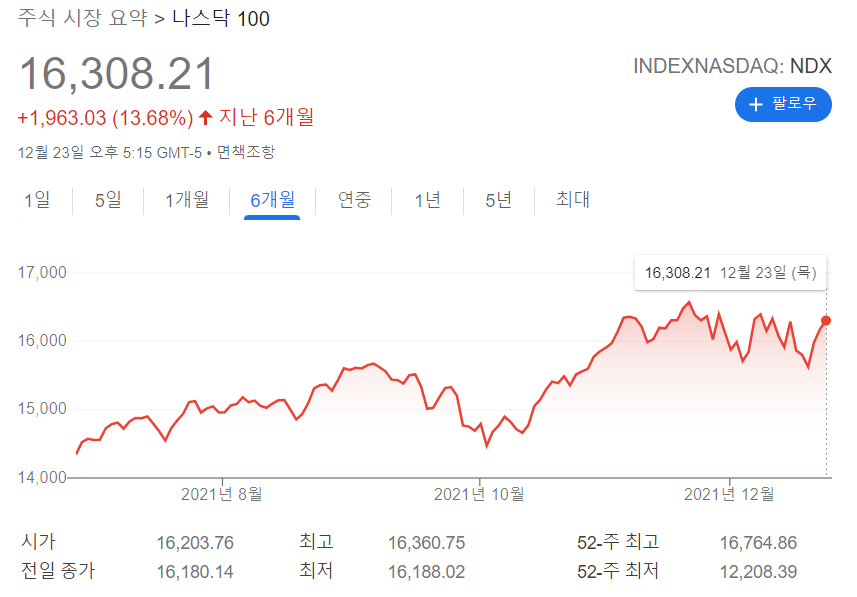This screenshot has width=857, height=597.
Task: Click the 최저 value 16,188.02
Action: click(x=426, y=571)
